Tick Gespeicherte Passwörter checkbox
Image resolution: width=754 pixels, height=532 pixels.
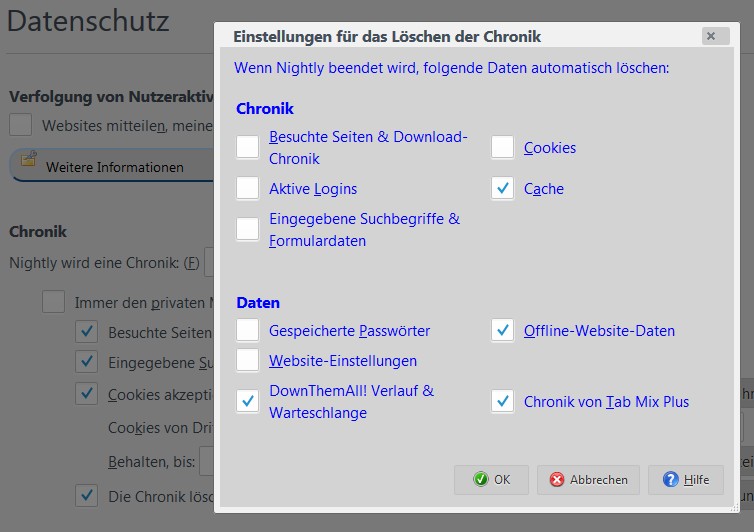click(x=248, y=331)
